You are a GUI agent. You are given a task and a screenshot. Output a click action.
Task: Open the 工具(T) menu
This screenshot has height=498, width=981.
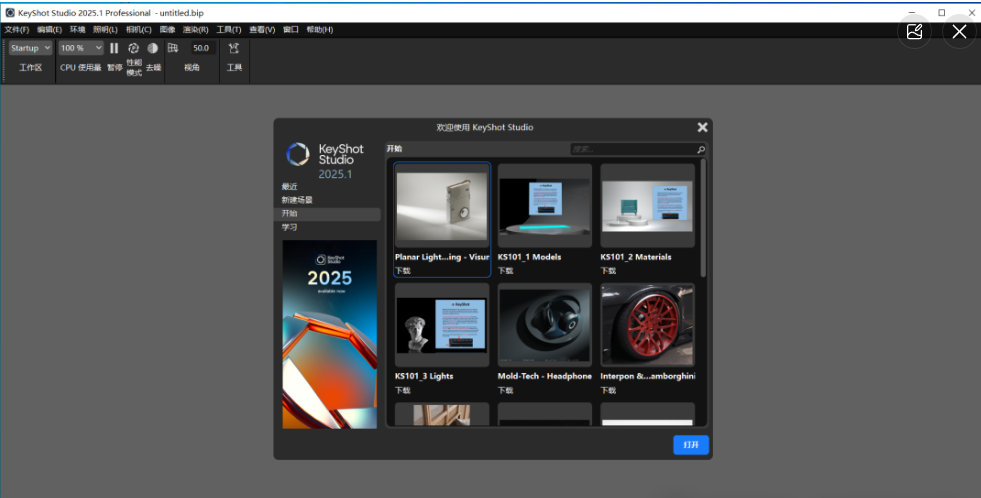[x=229, y=29]
